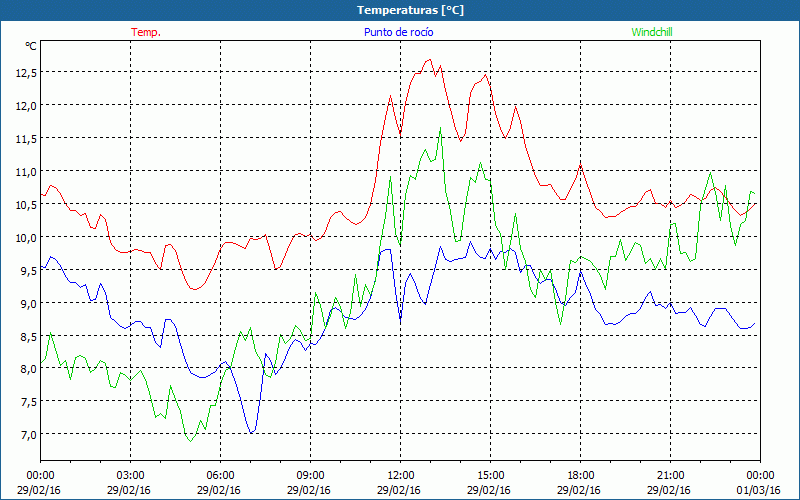The height and width of the screenshot is (500, 800).
Task: Click the 00:00 label above 29/02/16
Action: 41,476
